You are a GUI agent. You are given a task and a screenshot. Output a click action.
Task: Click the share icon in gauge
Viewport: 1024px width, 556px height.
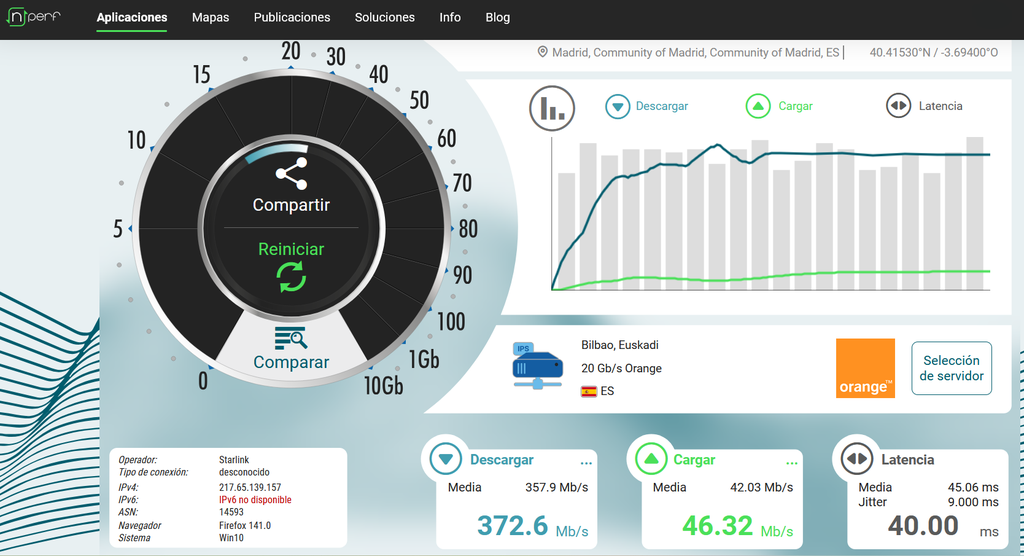tap(291, 174)
